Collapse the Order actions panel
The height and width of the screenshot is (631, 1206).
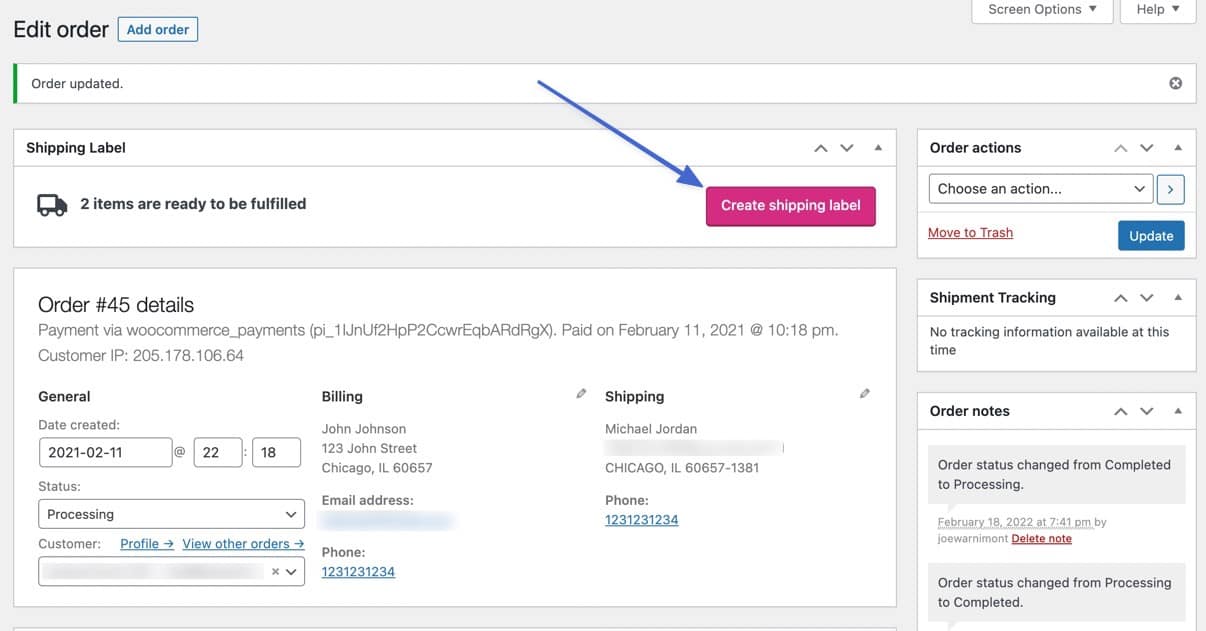tap(1178, 148)
